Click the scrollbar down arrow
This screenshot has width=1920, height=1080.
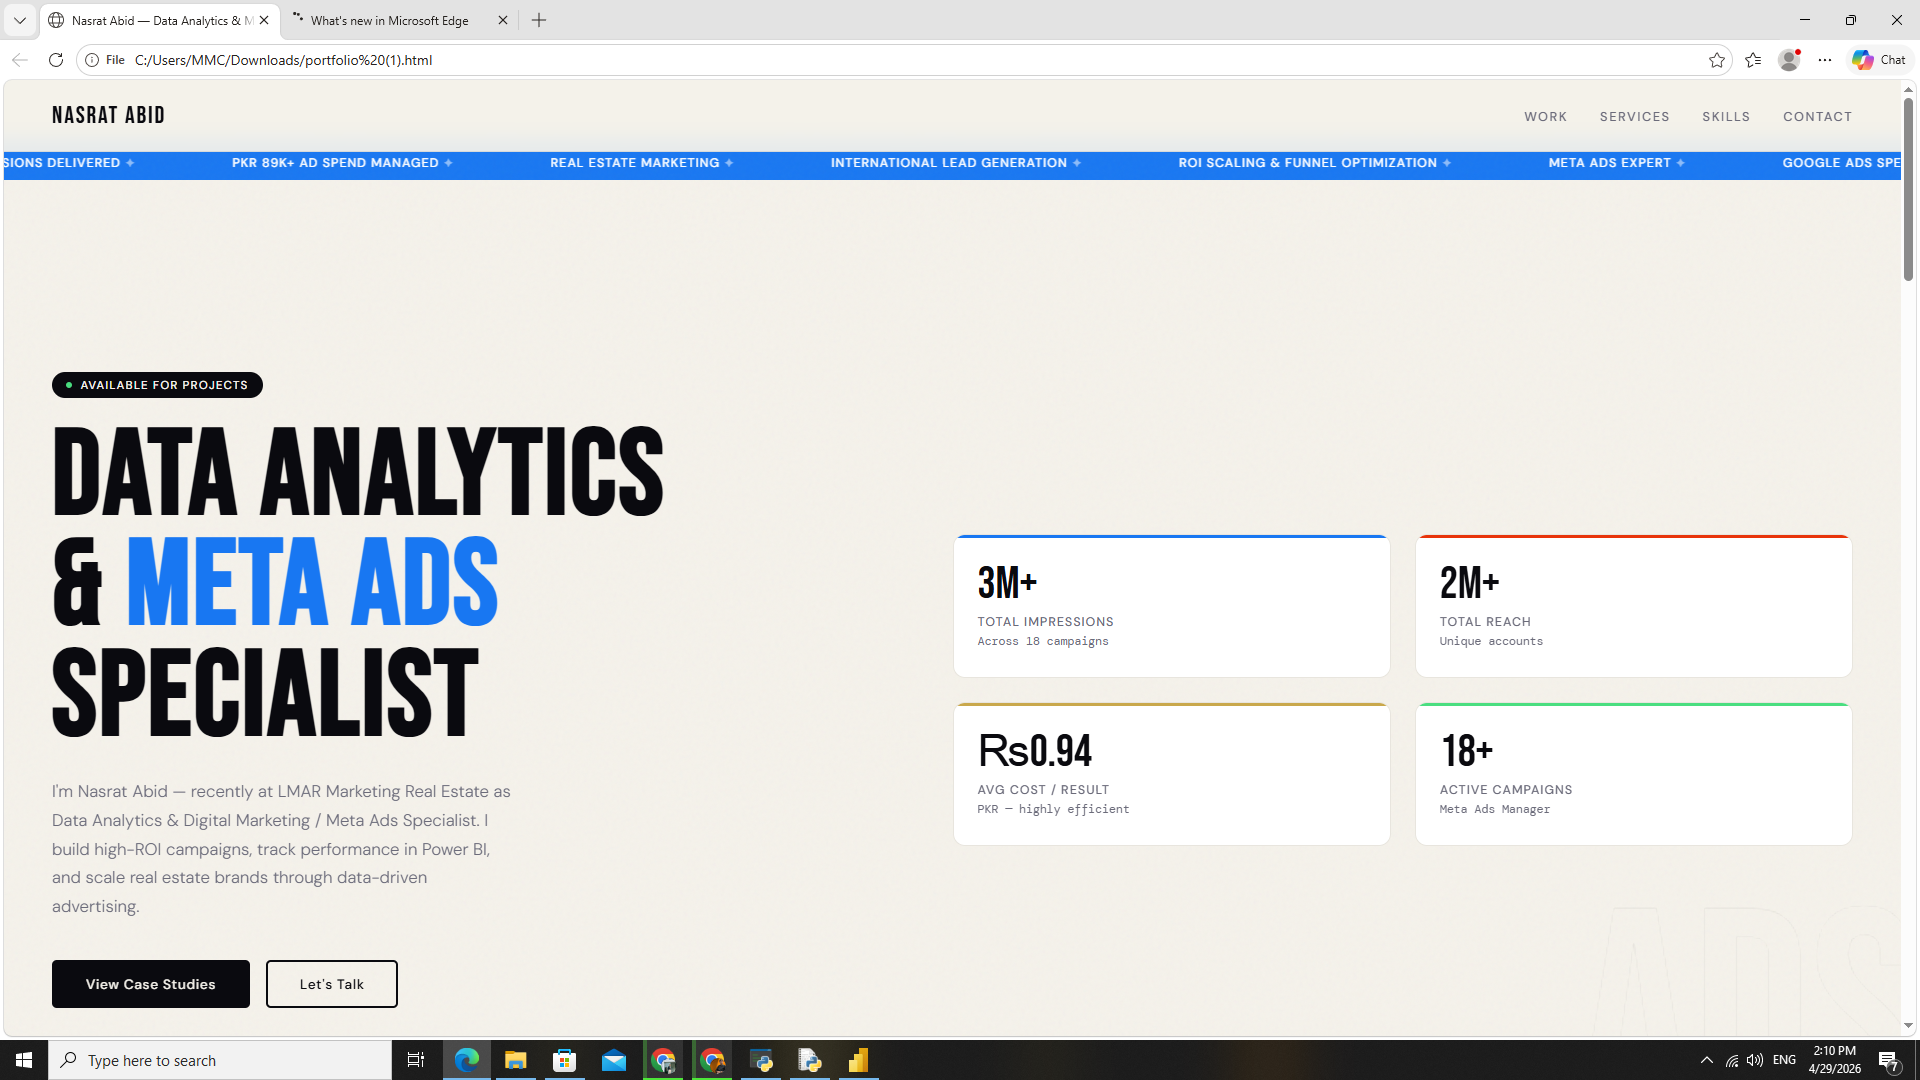(x=1908, y=1026)
